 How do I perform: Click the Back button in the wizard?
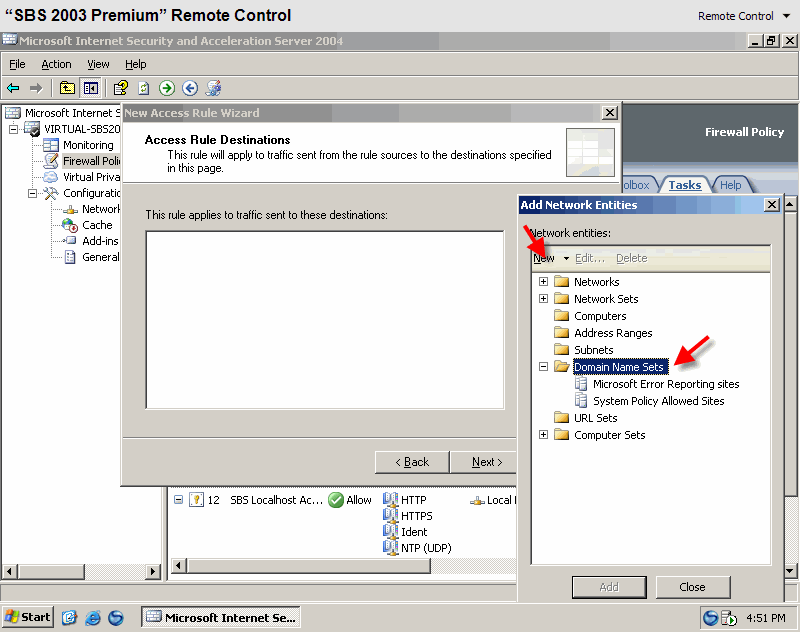point(412,462)
